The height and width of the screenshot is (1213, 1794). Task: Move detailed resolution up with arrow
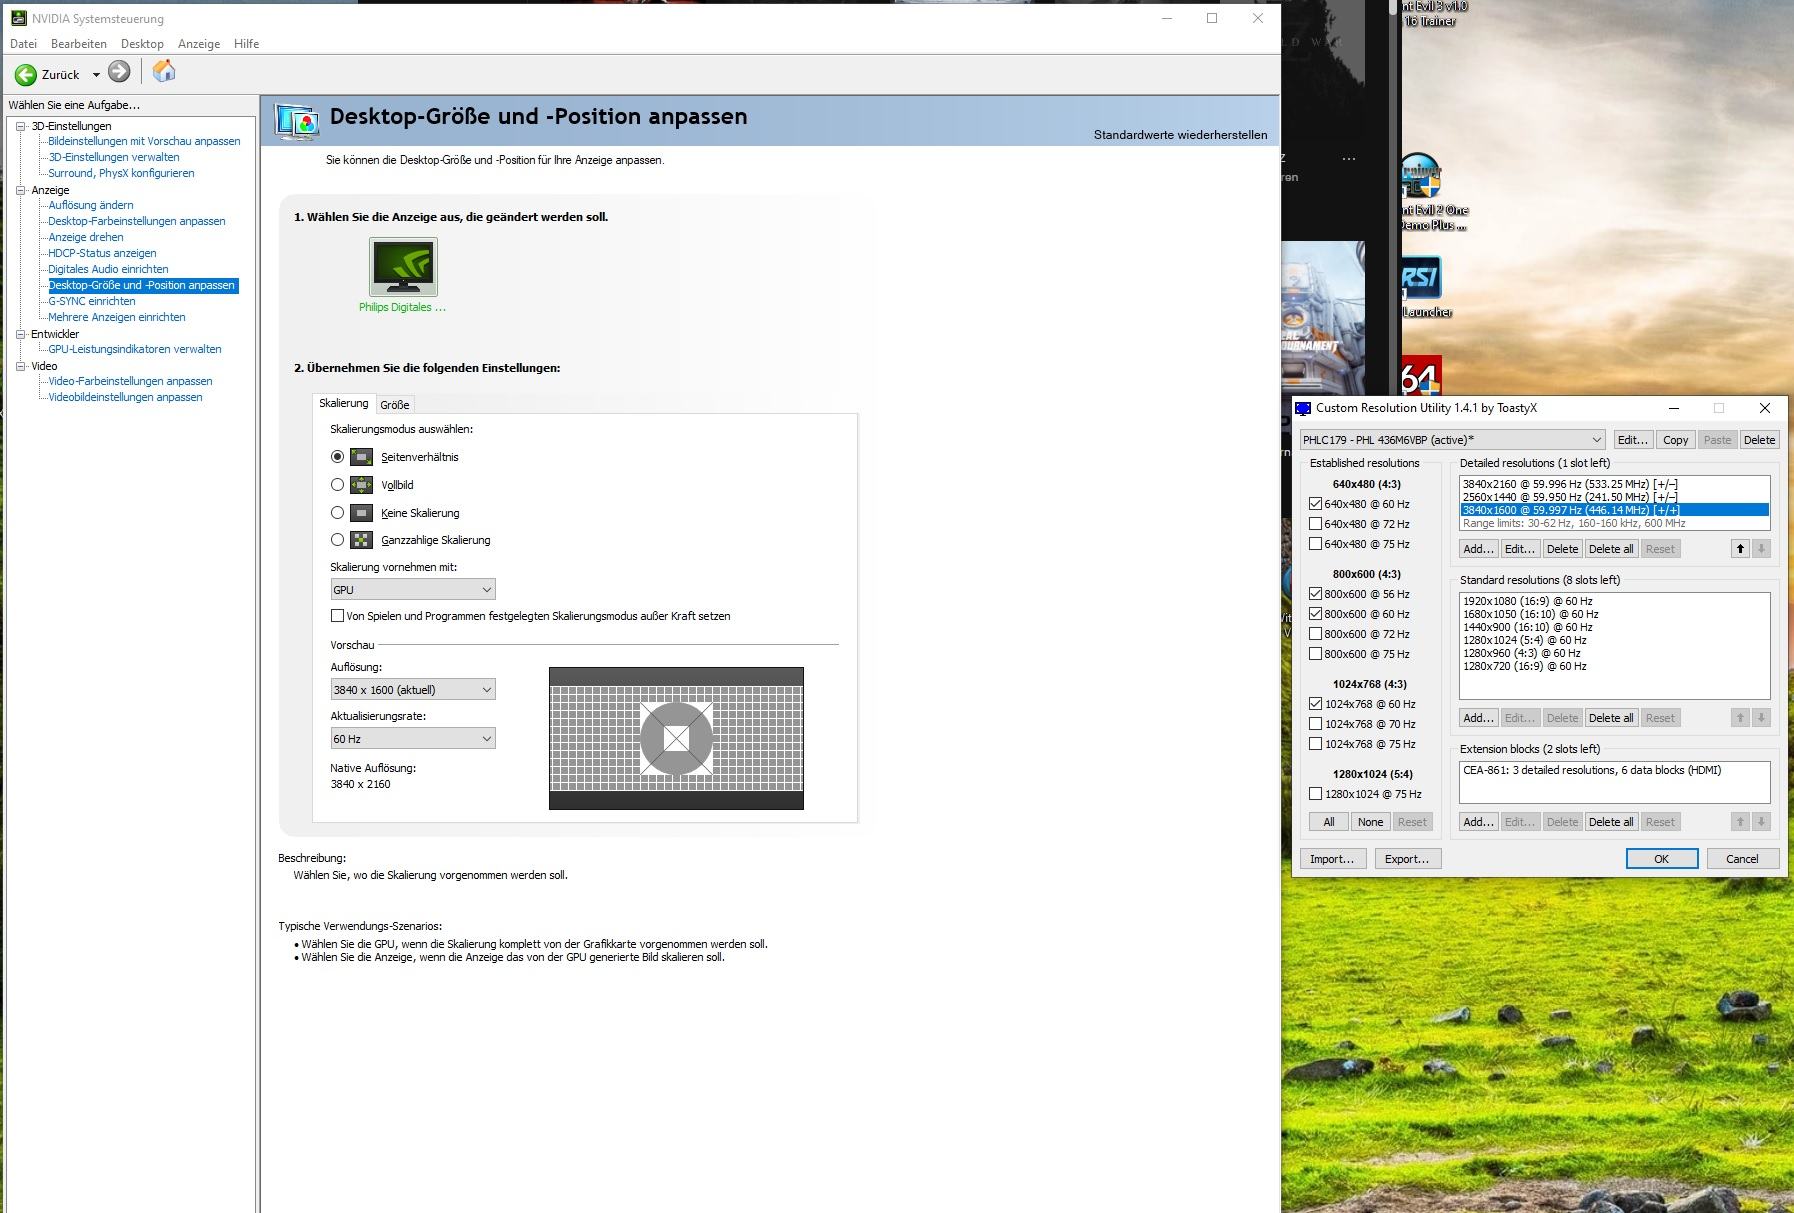point(1740,549)
